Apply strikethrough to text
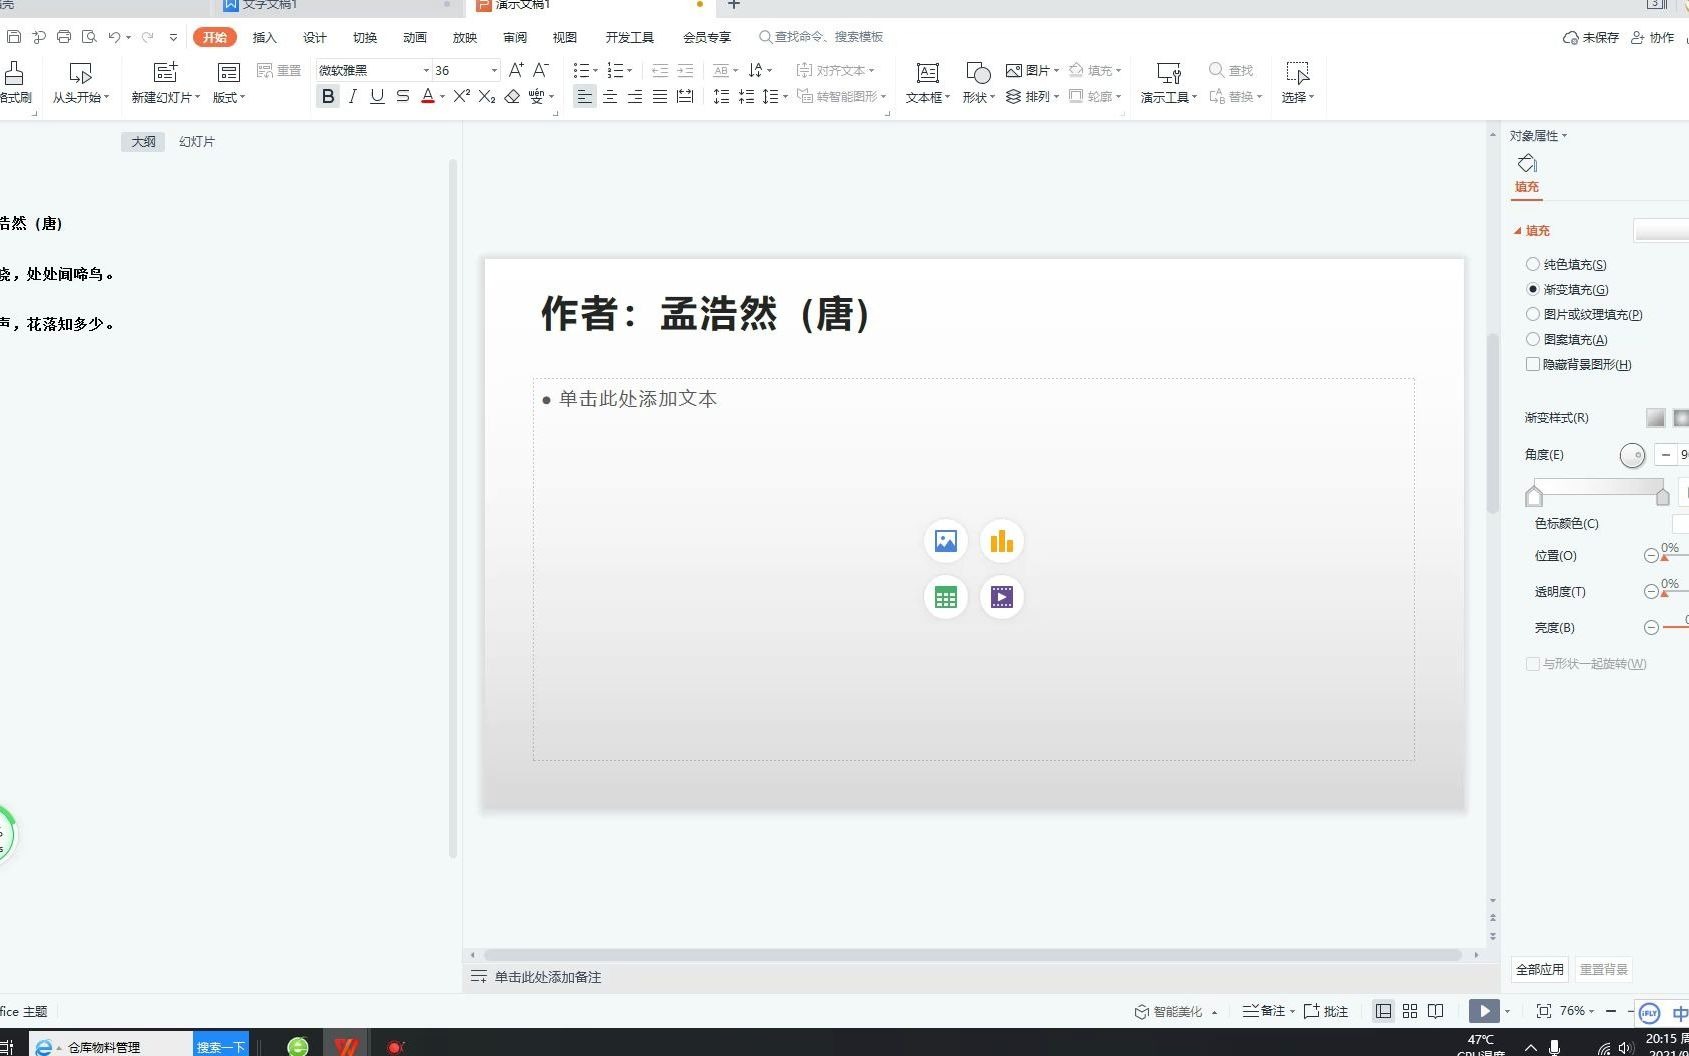Image resolution: width=1689 pixels, height=1056 pixels. tap(402, 96)
